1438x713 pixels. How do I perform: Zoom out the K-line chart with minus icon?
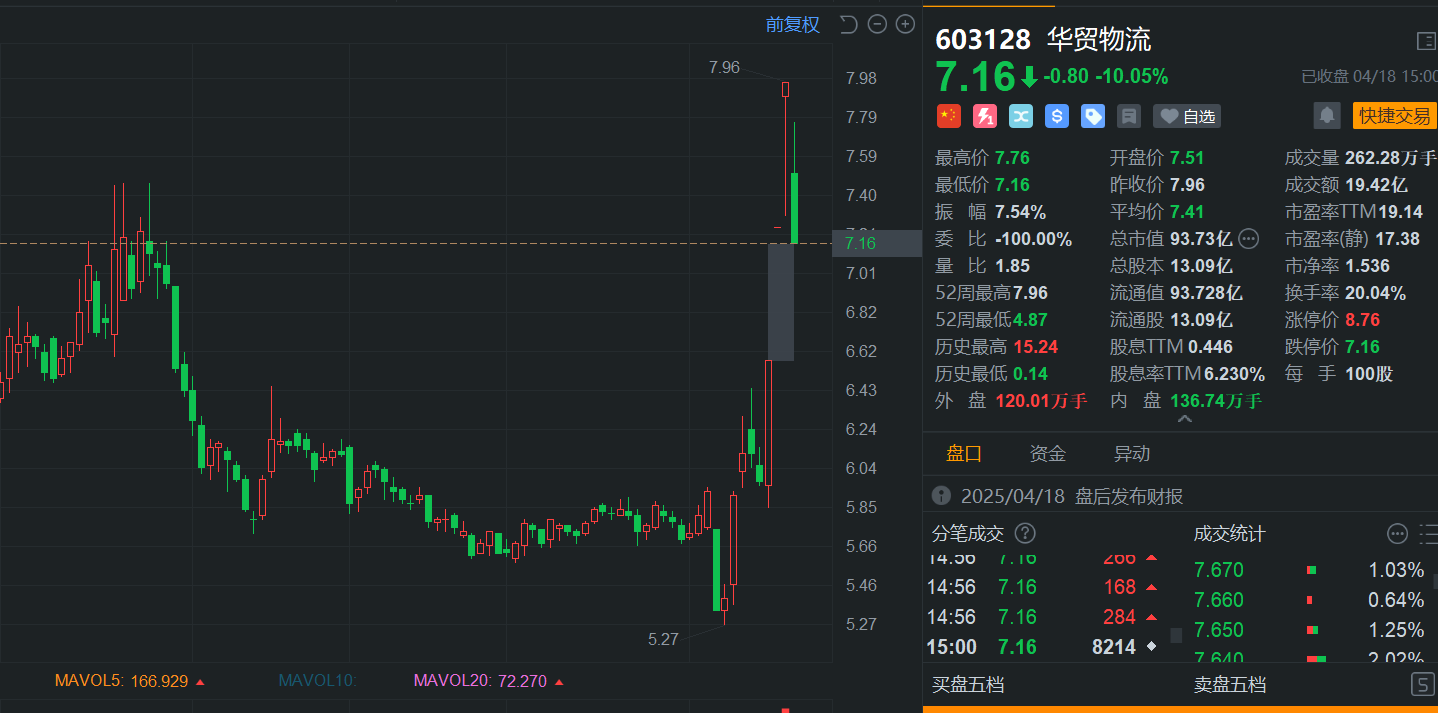click(877, 24)
